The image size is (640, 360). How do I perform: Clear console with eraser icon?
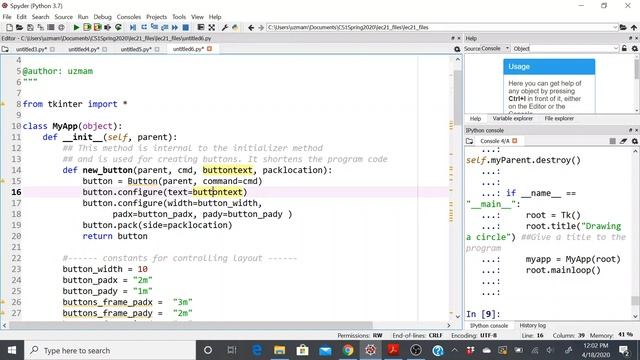coord(623,141)
